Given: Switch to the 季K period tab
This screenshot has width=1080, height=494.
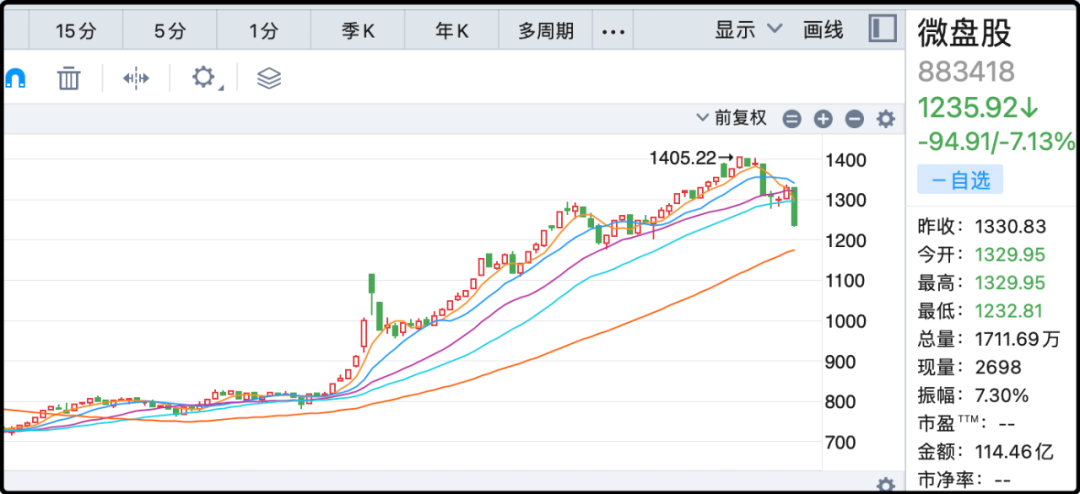Looking at the screenshot, I should (358, 31).
